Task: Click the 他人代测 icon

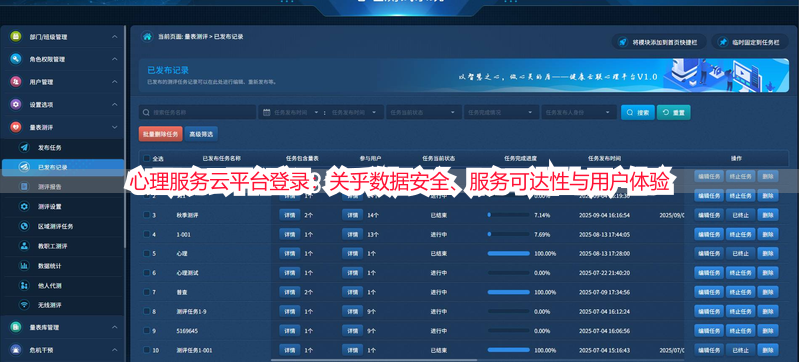Action: (x=24, y=286)
